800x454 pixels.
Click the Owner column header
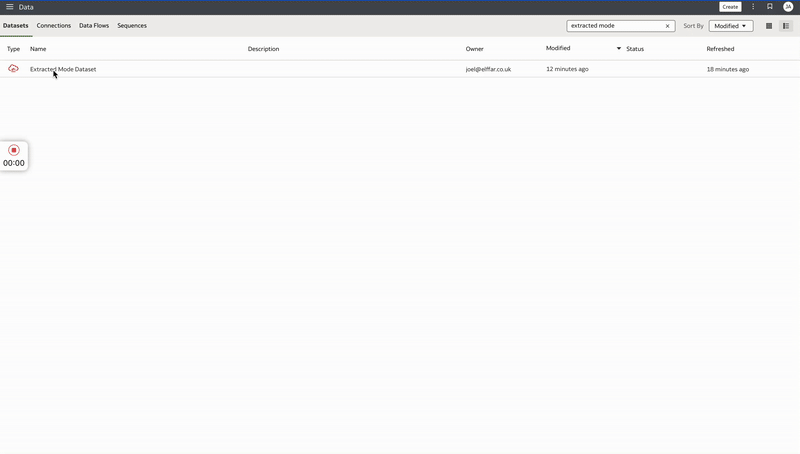(x=474, y=49)
